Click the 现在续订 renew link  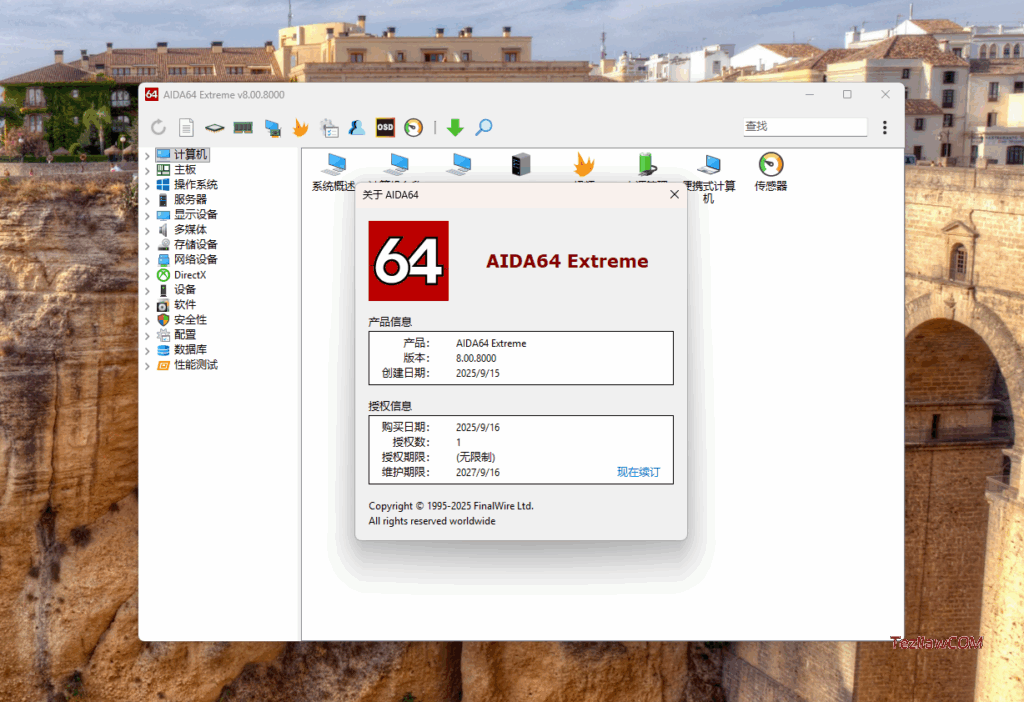pyautogui.click(x=638, y=472)
